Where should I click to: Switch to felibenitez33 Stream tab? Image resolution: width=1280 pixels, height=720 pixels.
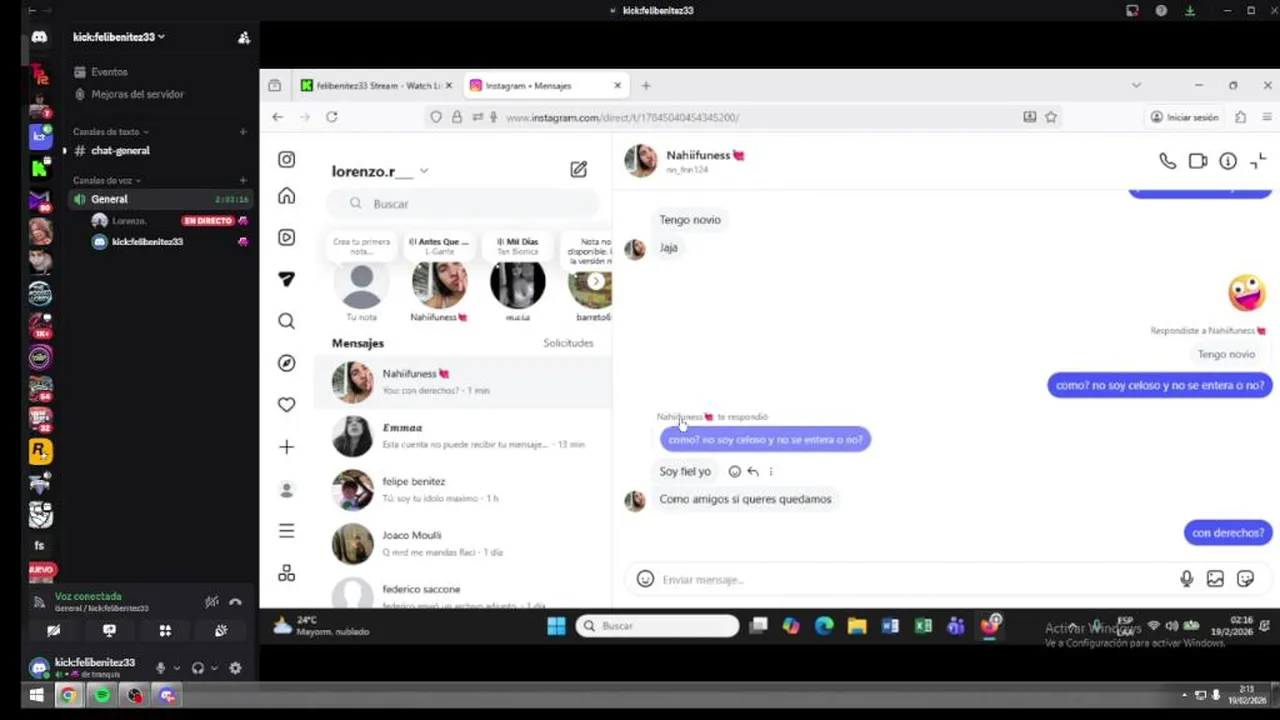[x=376, y=86]
